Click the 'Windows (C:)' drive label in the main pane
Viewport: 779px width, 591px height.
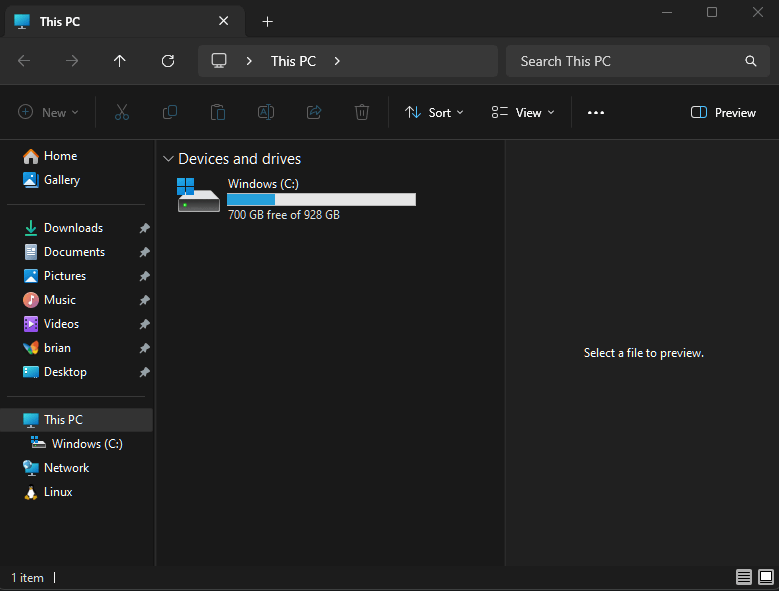tap(263, 184)
